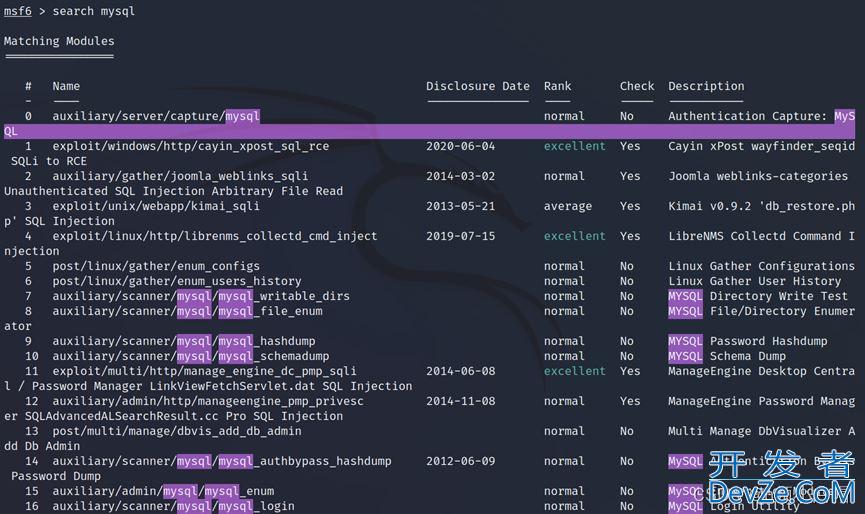
Task: Click 'Yes' check value in kimai_sqli row
Action: click(x=630, y=206)
